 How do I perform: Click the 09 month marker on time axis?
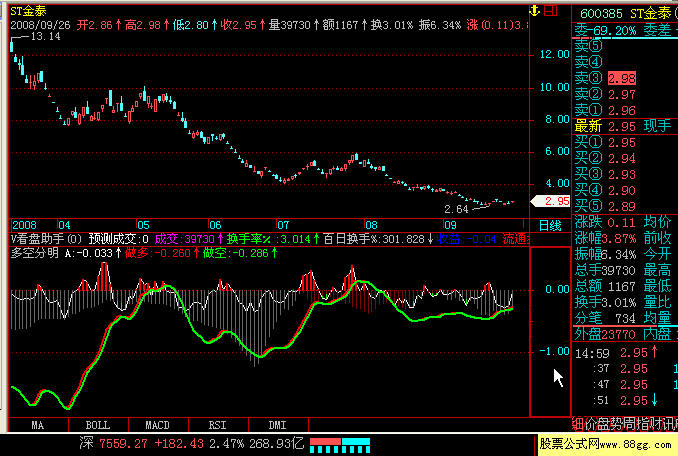(x=450, y=225)
